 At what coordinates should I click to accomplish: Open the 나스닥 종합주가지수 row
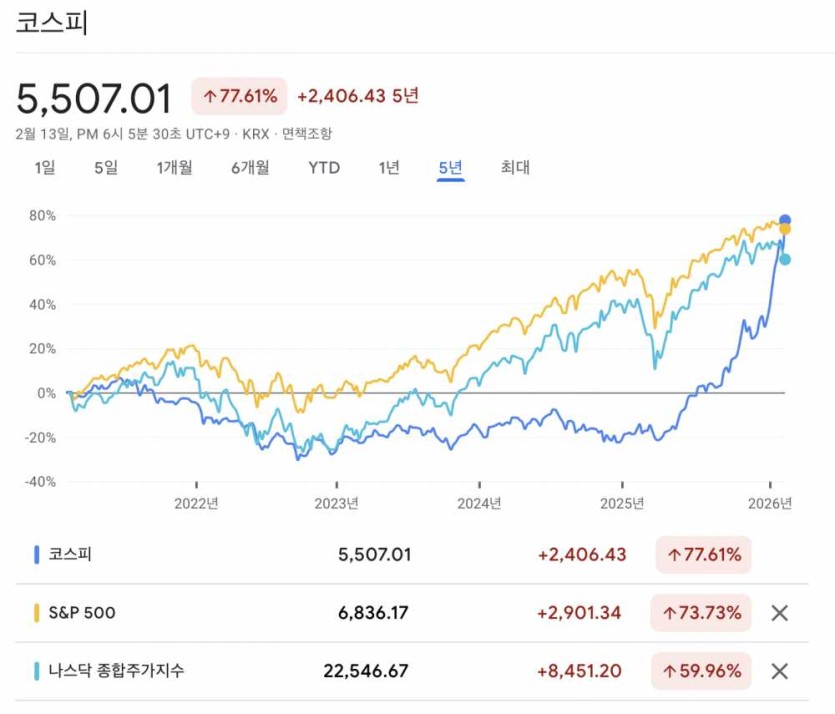(x=116, y=671)
